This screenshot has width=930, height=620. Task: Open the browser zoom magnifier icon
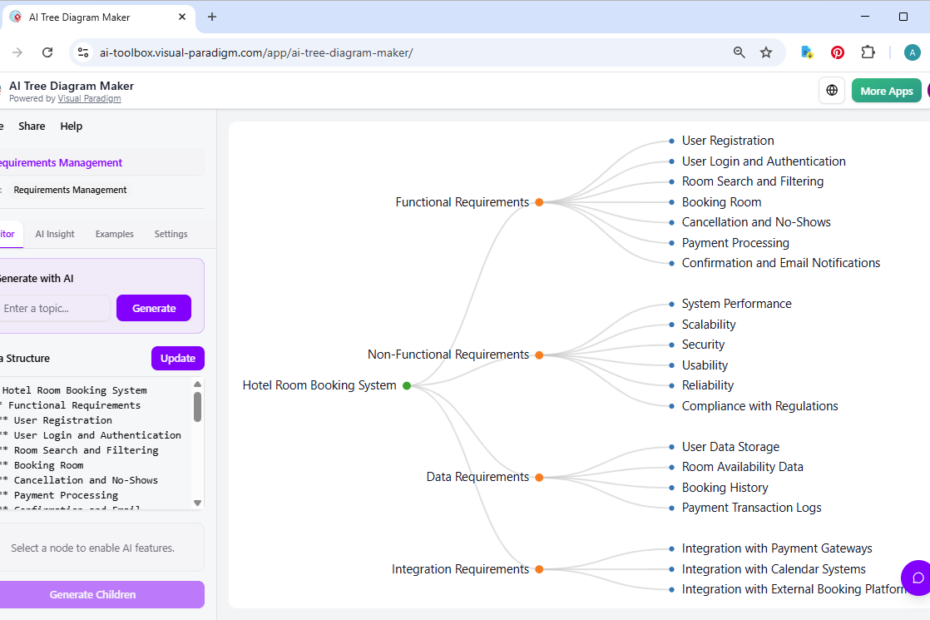click(x=739, y=53)
